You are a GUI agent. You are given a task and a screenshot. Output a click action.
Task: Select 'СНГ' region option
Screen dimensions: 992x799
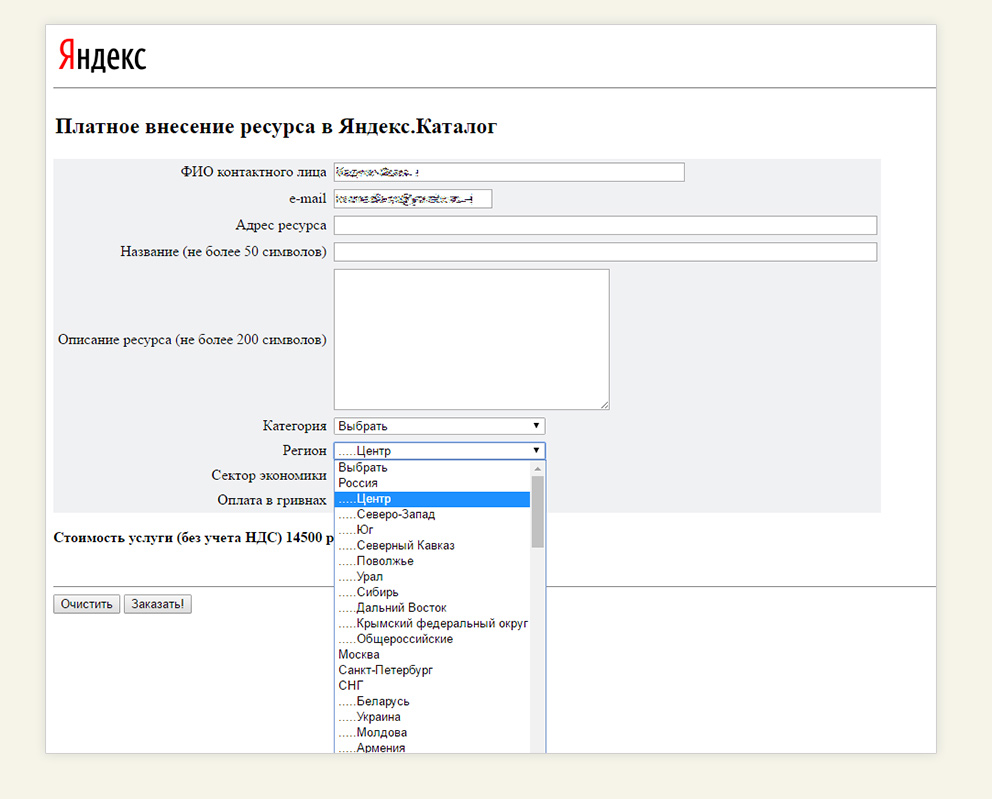tap(432, 686)
